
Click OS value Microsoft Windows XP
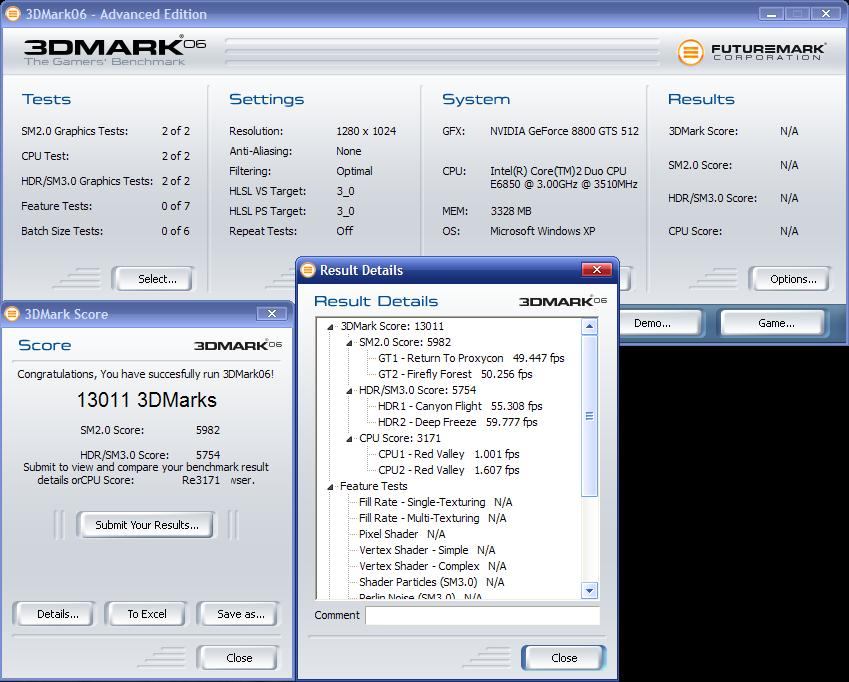(543, 231)
